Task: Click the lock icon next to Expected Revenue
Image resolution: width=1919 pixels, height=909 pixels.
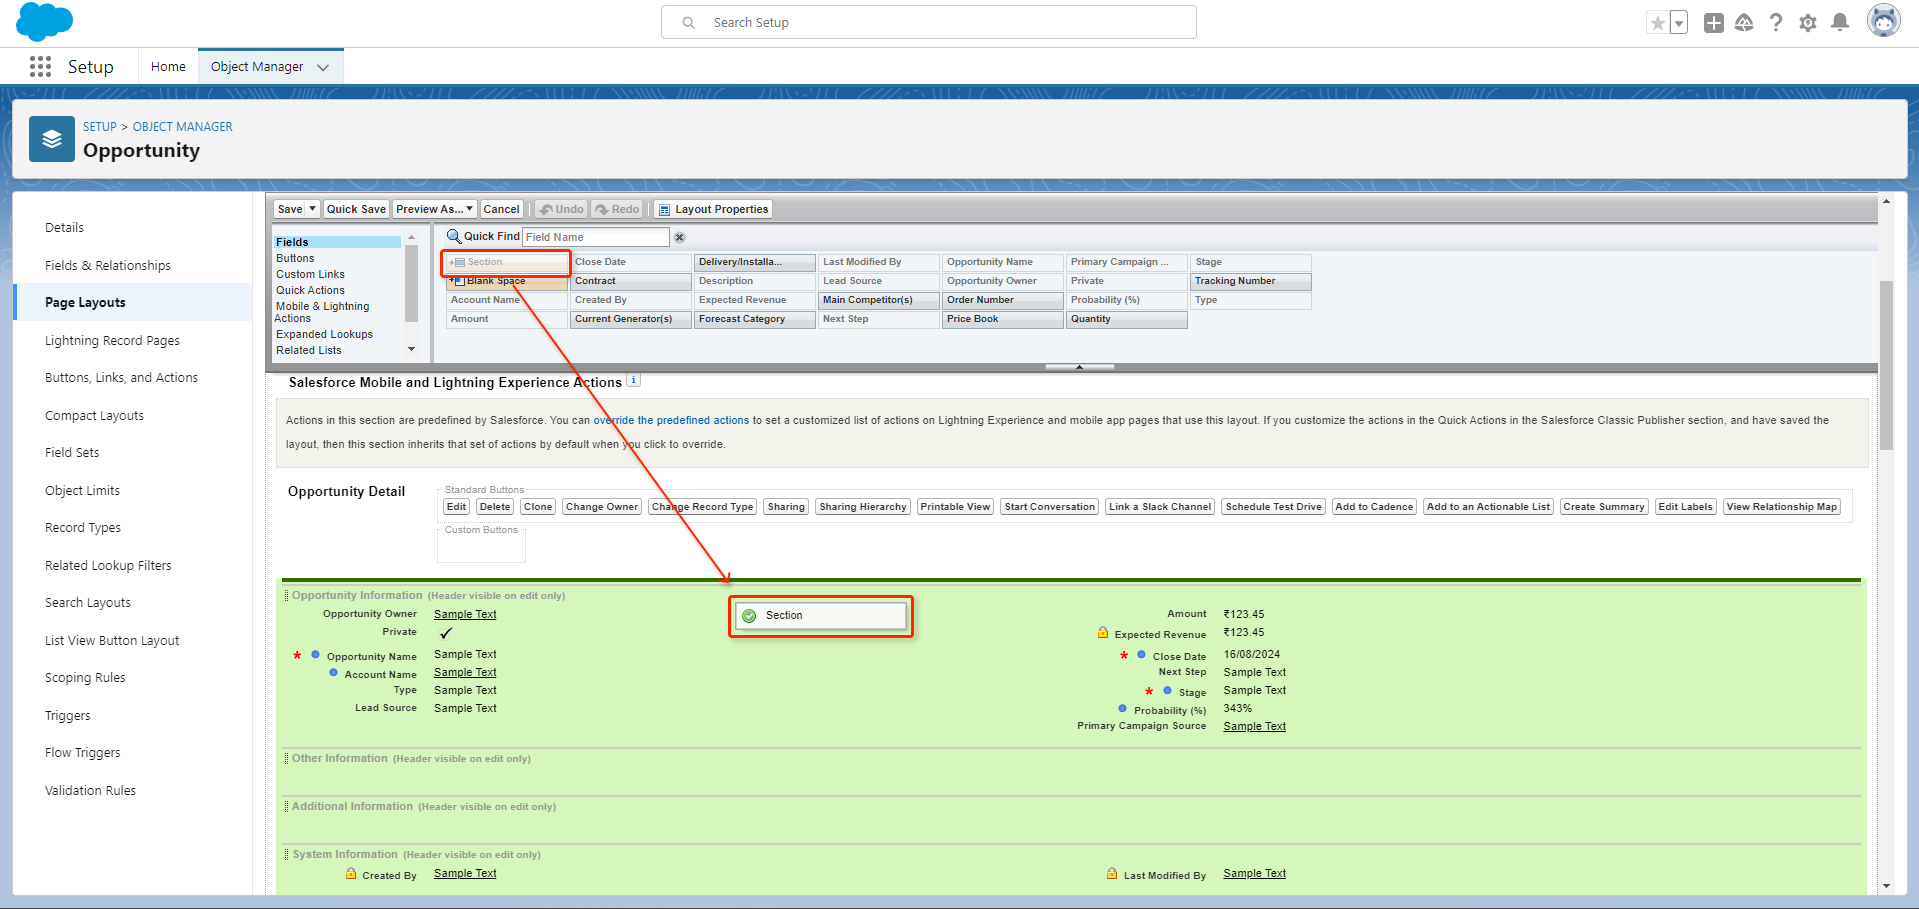Action: click(x=1103, y=633)
